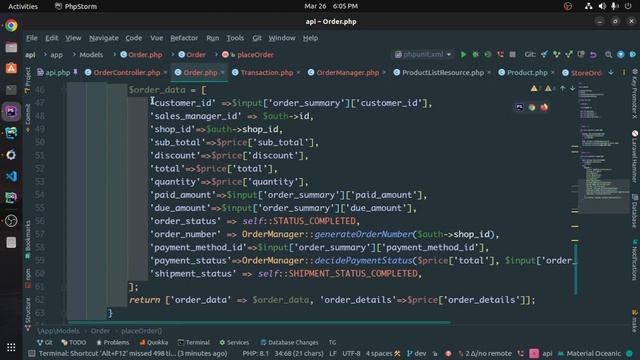
Task: Open the Edit menu
Action: pos(51,38)
